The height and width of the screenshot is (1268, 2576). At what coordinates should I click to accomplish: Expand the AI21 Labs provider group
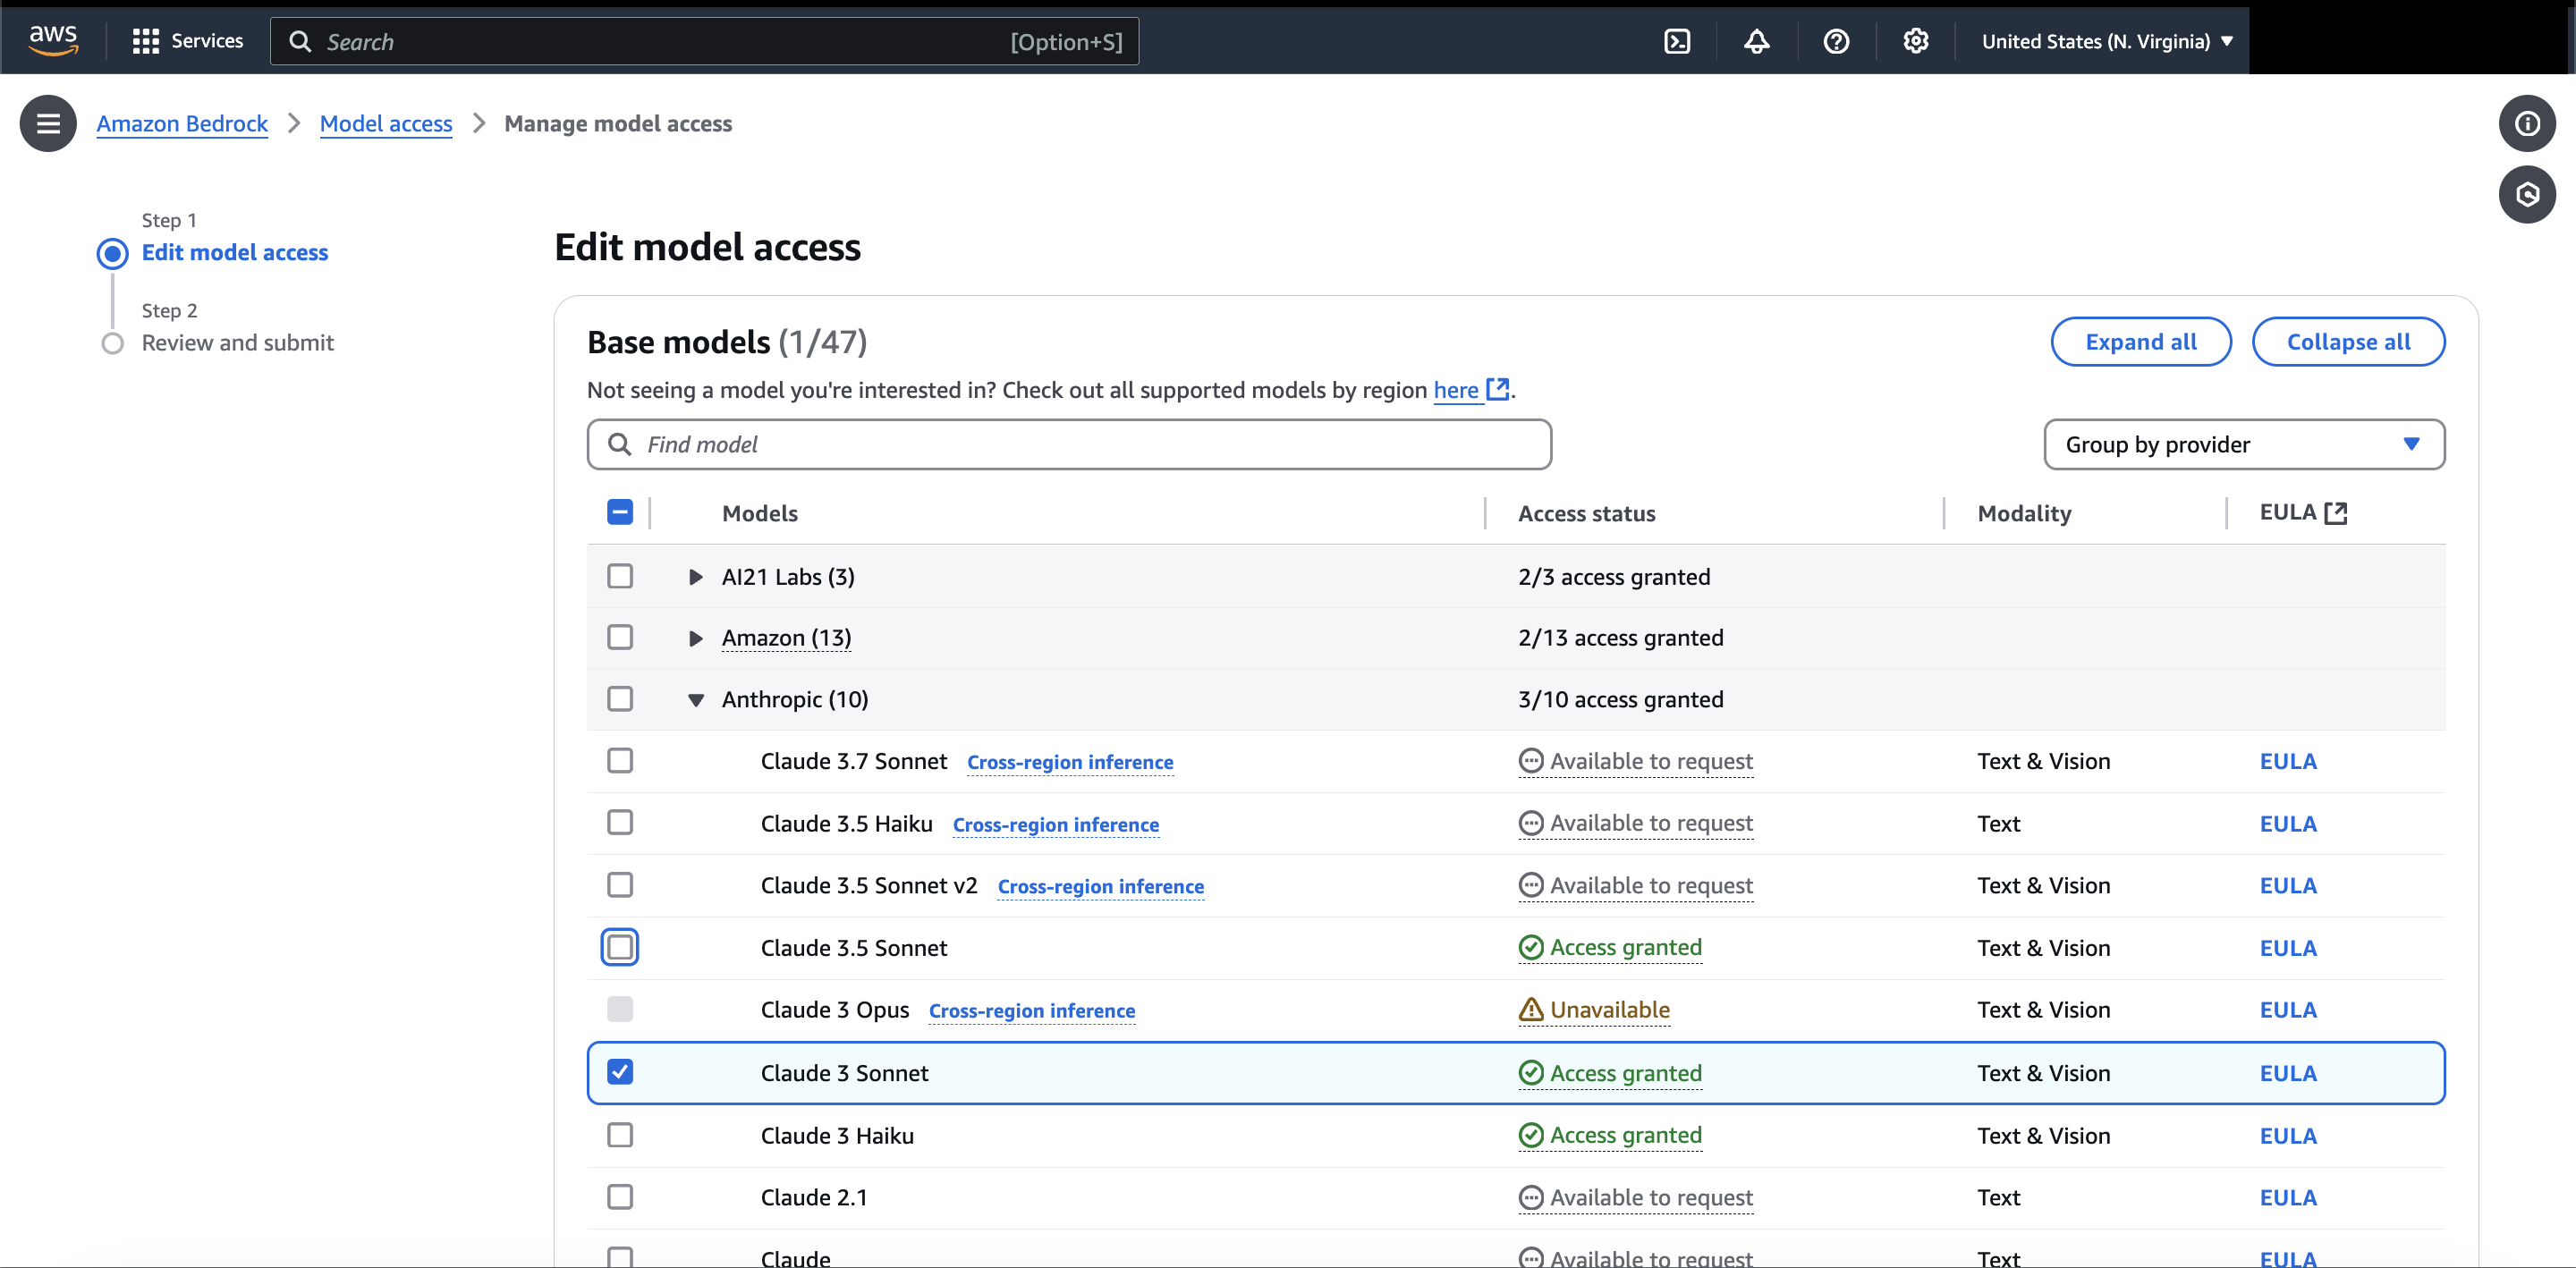(696, 577)
